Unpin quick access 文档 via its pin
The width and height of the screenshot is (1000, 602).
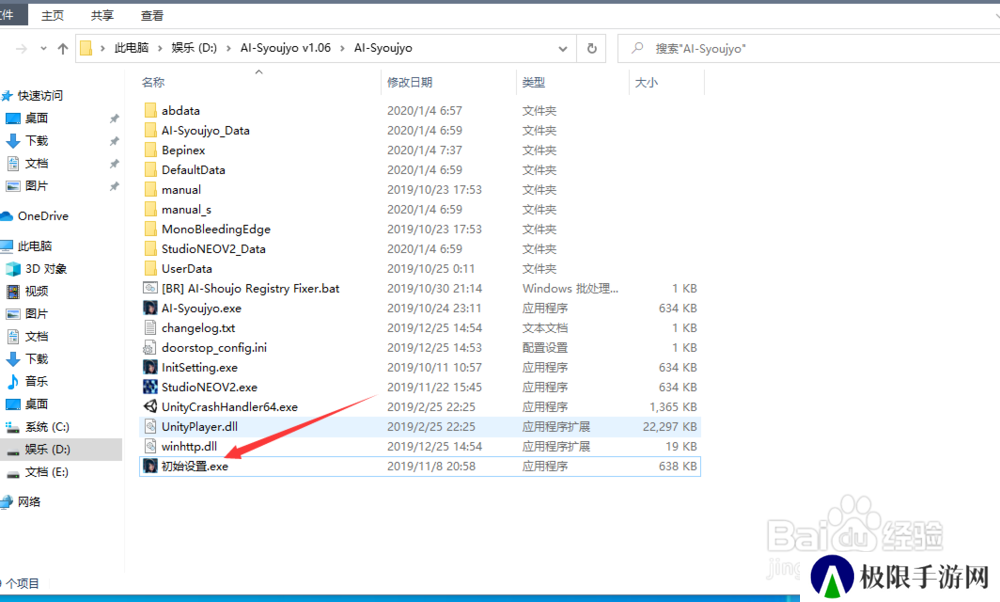114,164
